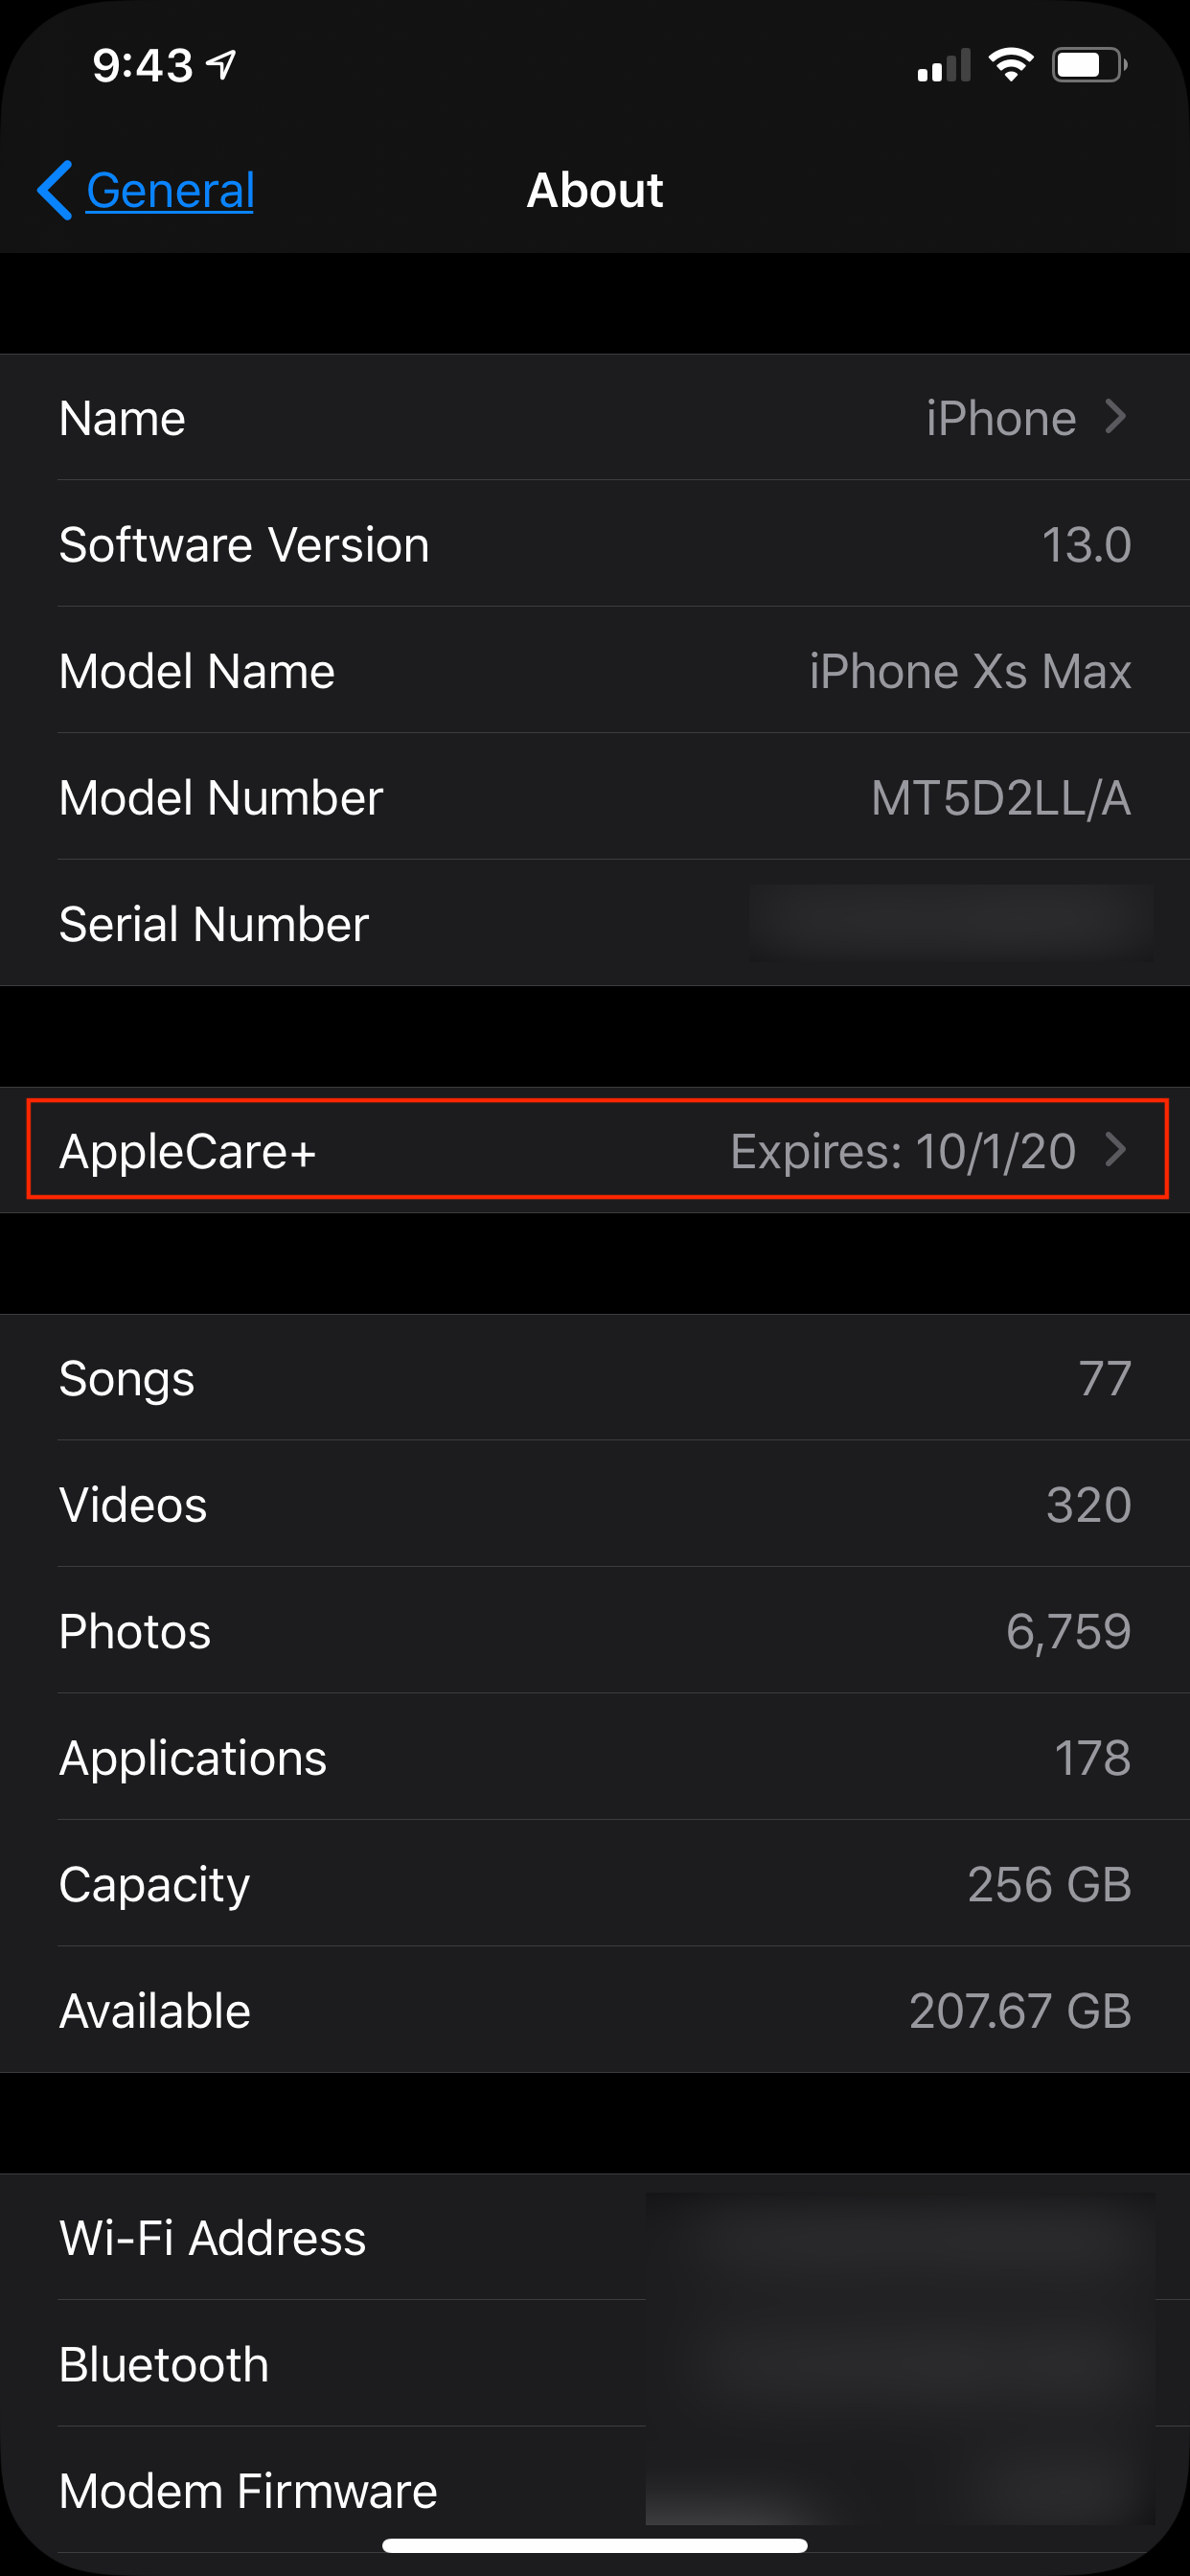This screenshot has width=1190, height=2576.
Task: Tap the Songs count row
Action: click(x=596, y=1378)
